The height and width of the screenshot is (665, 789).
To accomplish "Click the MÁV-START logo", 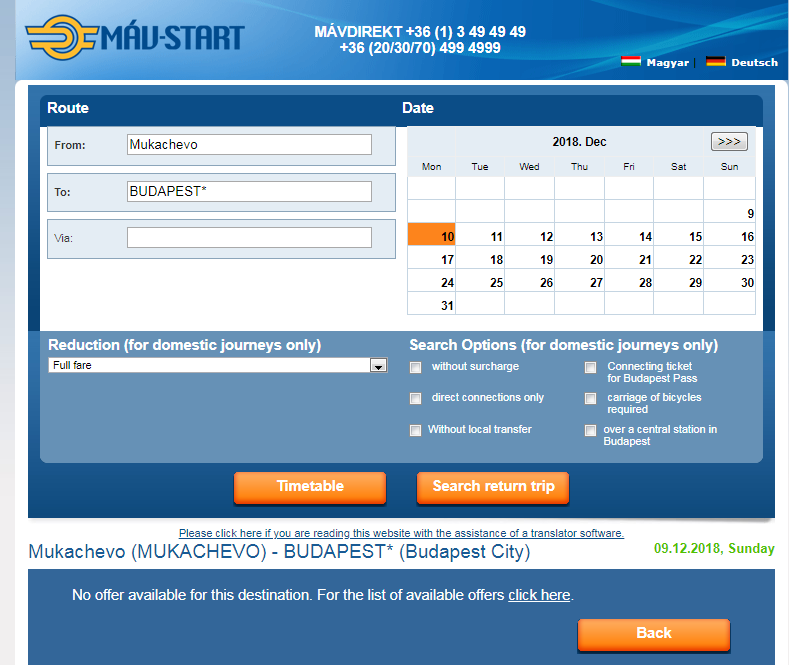I will click(135, 38).
